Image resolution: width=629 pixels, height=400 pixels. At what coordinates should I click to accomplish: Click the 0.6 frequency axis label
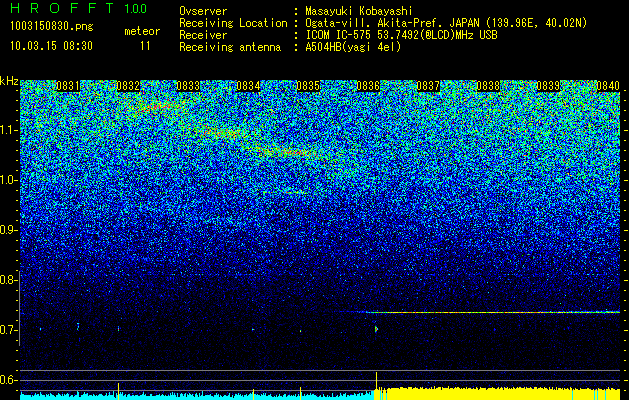pyautogui.click(x=8, y=380)
